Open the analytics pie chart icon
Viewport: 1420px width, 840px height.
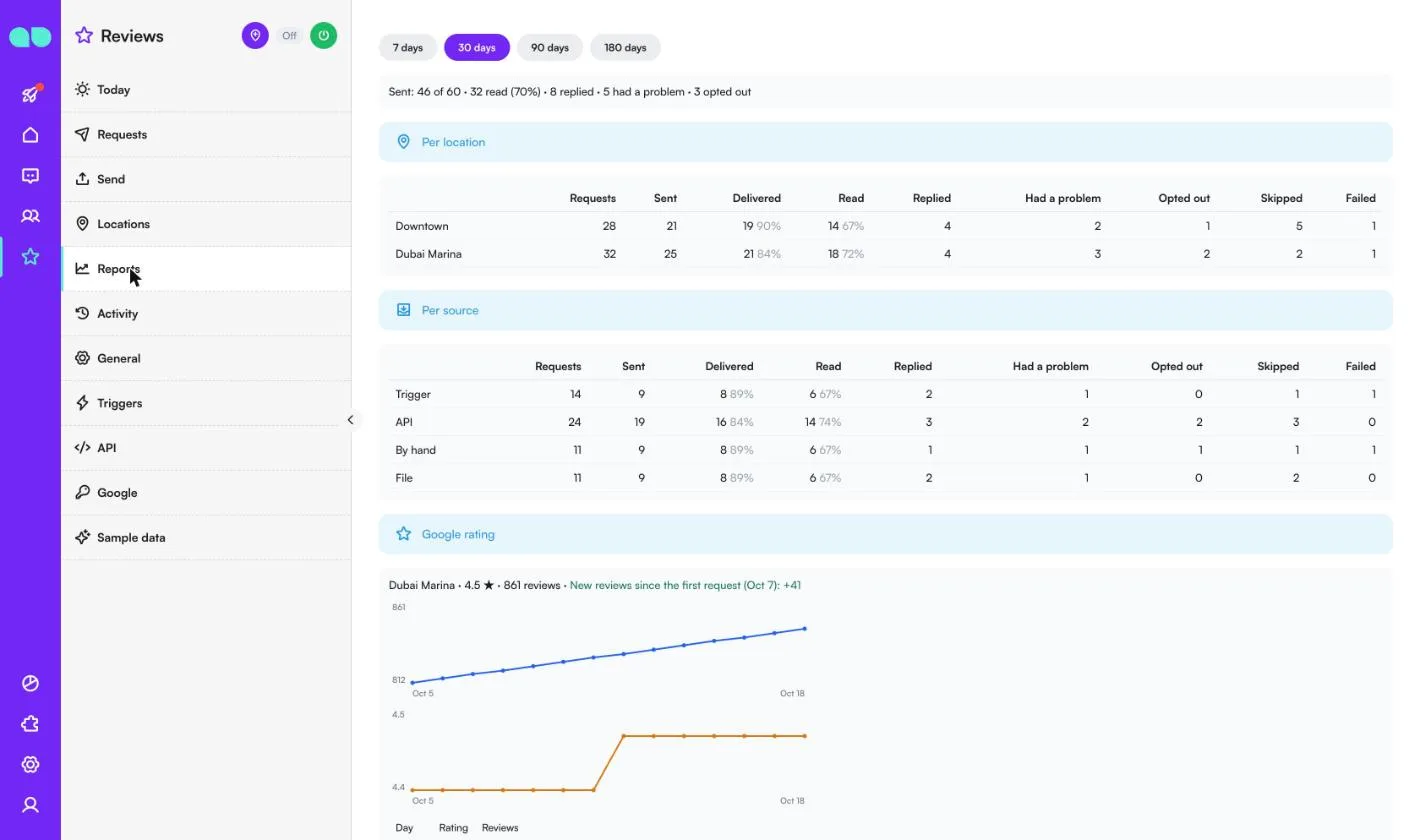tap(30, 683)
